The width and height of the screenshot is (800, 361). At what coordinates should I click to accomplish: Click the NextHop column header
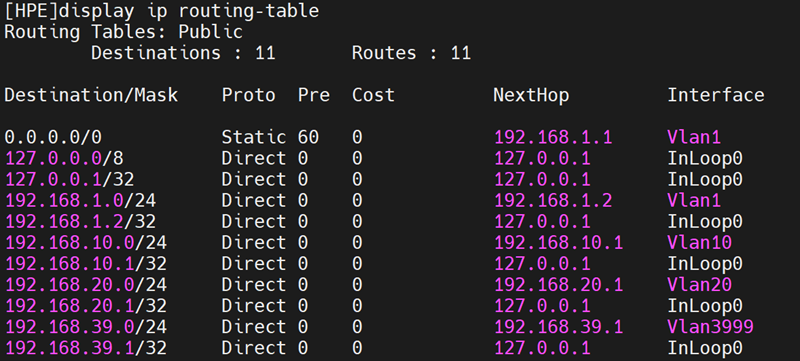point(531,95)
